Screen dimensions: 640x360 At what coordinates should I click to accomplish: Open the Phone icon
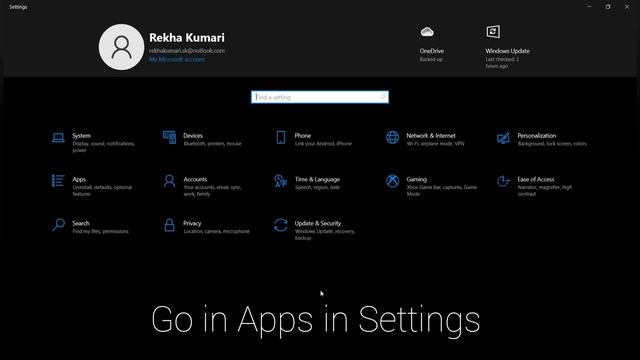click(281, 138)
